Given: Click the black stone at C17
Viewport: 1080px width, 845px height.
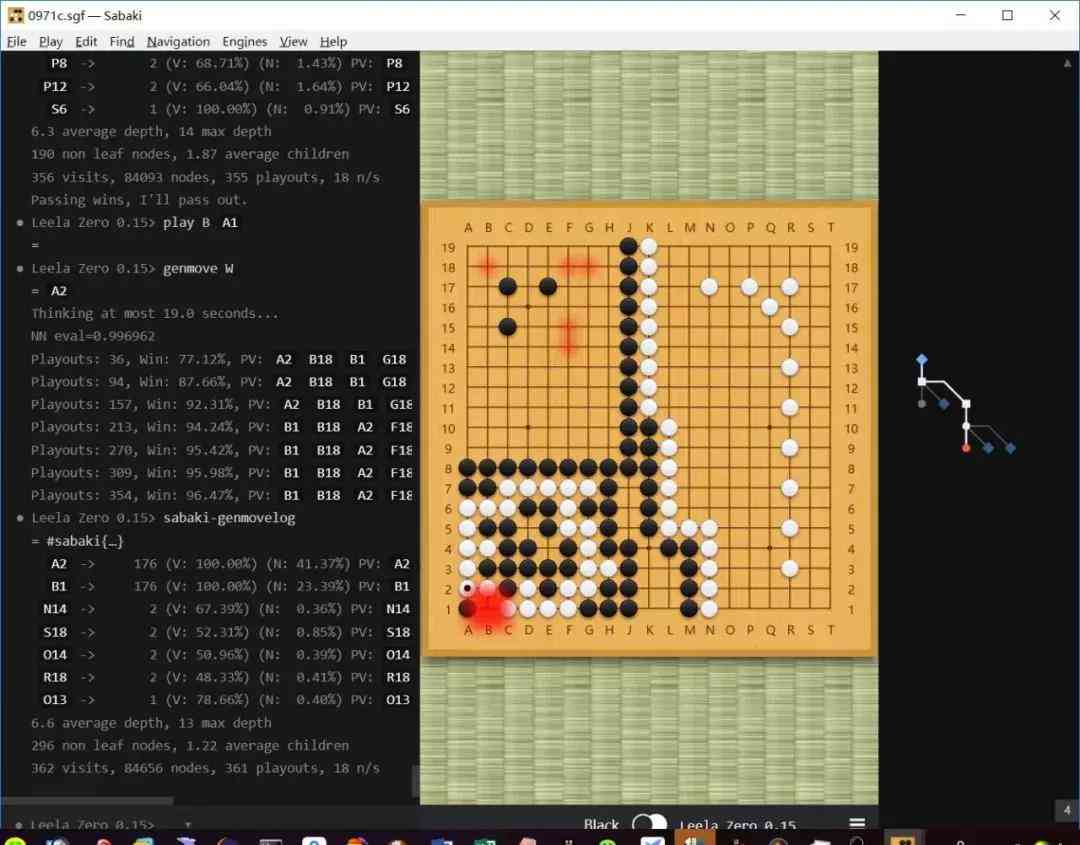Looking at the screenshot, I should pyautogui.click(x=508, y=286).
